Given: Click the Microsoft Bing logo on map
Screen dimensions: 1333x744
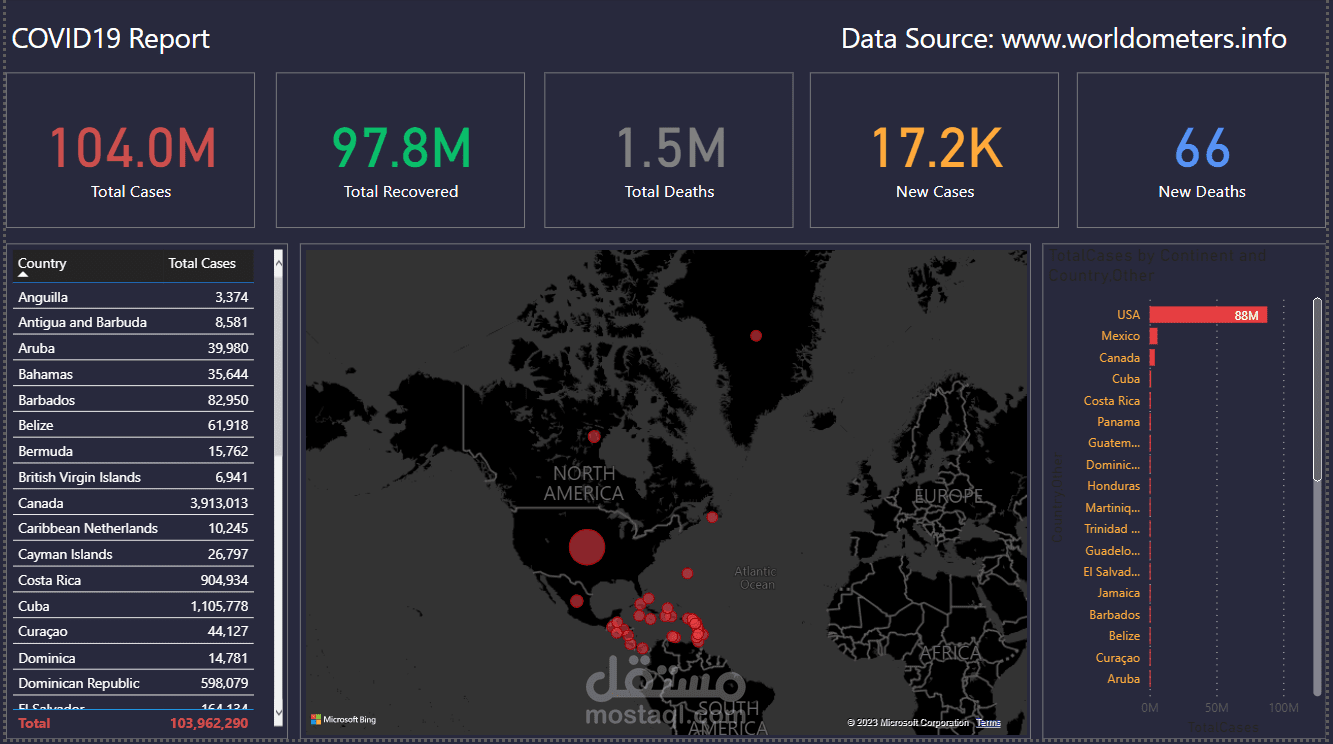Looking at the screenshot, I should click(x=343, y=719).
